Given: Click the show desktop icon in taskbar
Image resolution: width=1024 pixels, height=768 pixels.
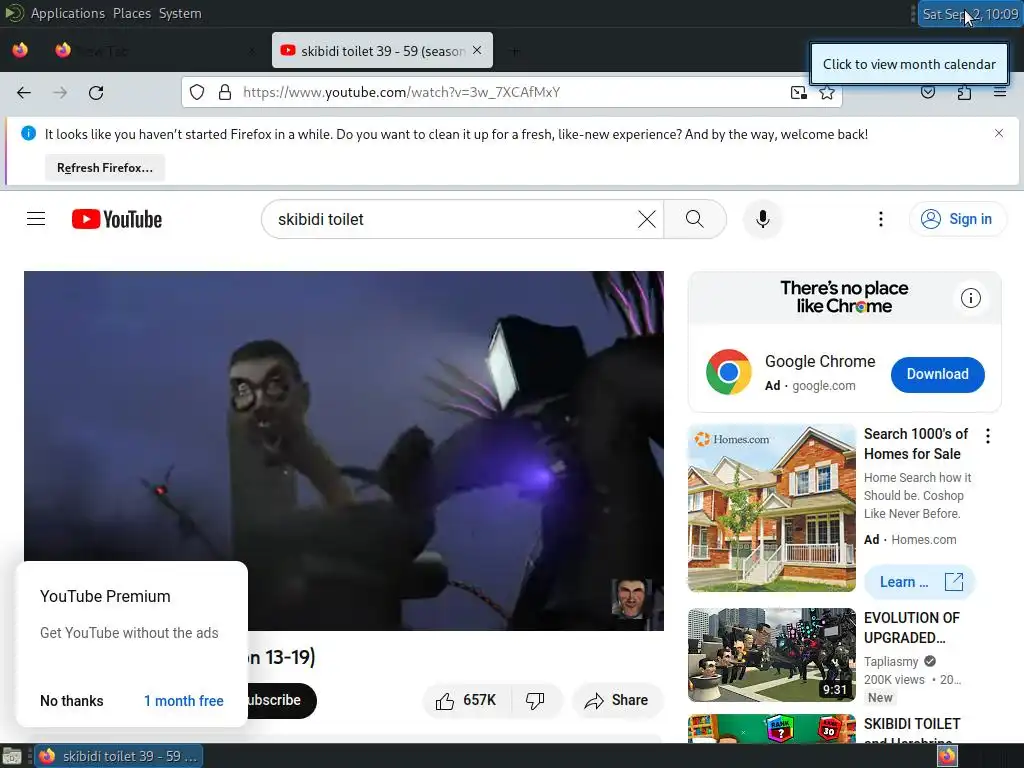Looking at the screenshot, I should click(x=12, y=757).
